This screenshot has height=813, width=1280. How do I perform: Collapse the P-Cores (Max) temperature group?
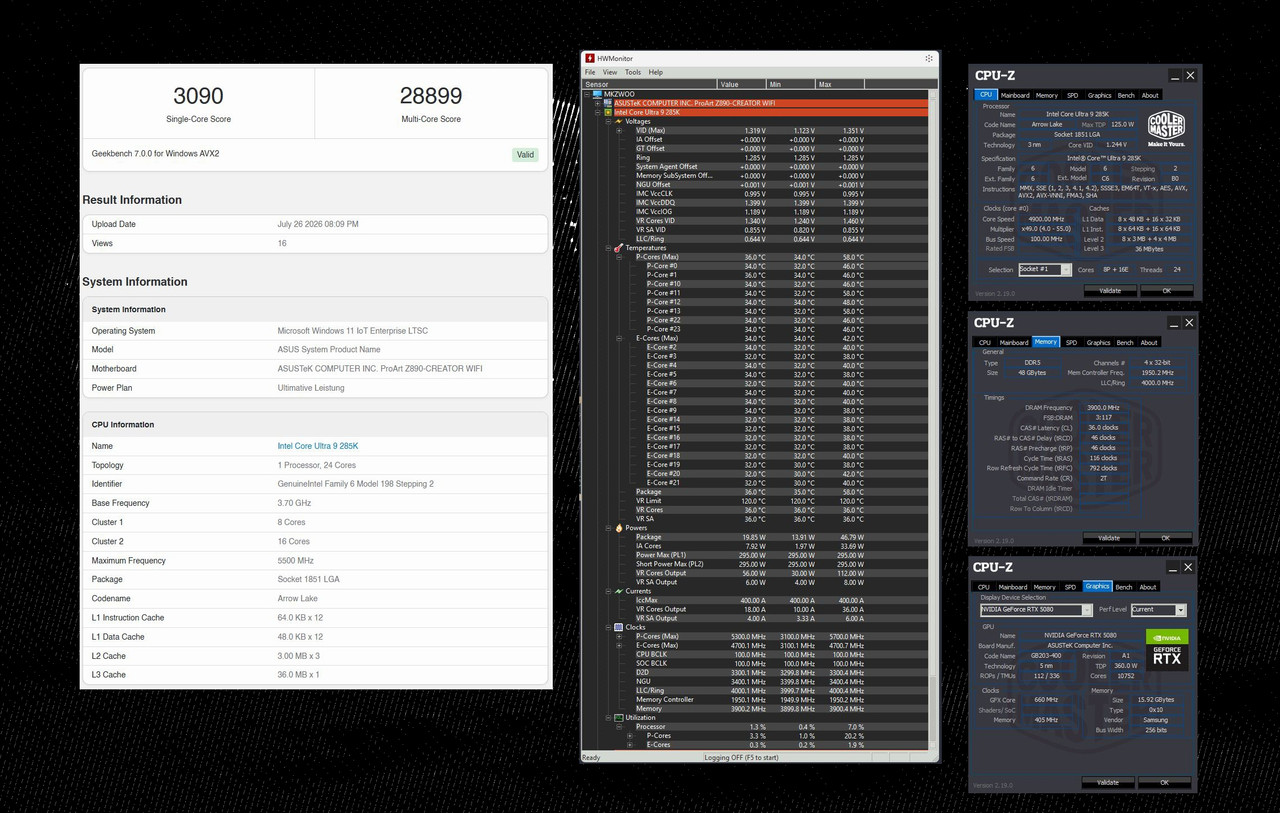(619, 257)
